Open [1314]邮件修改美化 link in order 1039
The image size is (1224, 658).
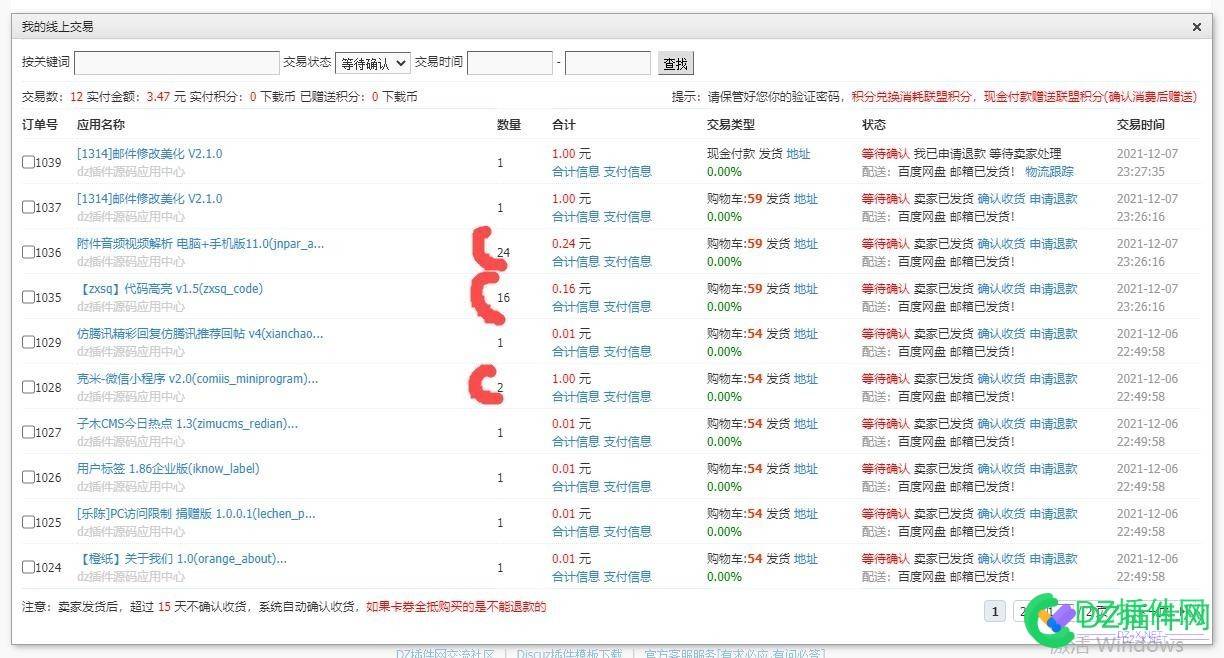click(150, 154)
